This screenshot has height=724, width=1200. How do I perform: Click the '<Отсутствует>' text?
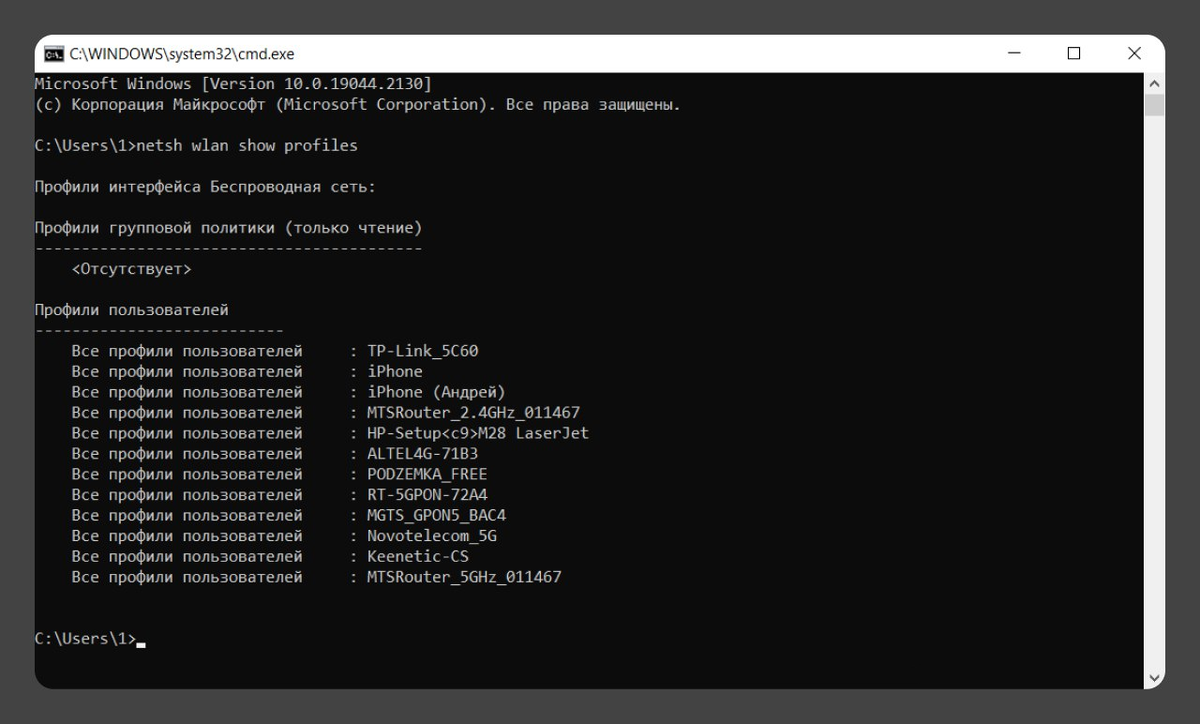(131, 269)
